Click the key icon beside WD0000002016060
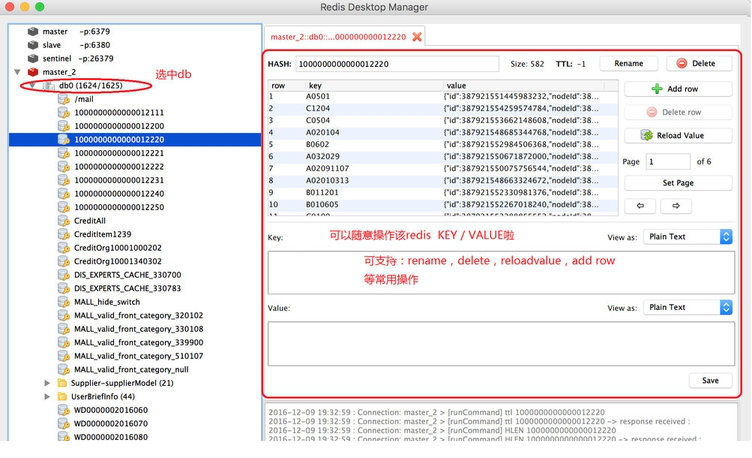 pyautogui.click(x=64, y=410)
